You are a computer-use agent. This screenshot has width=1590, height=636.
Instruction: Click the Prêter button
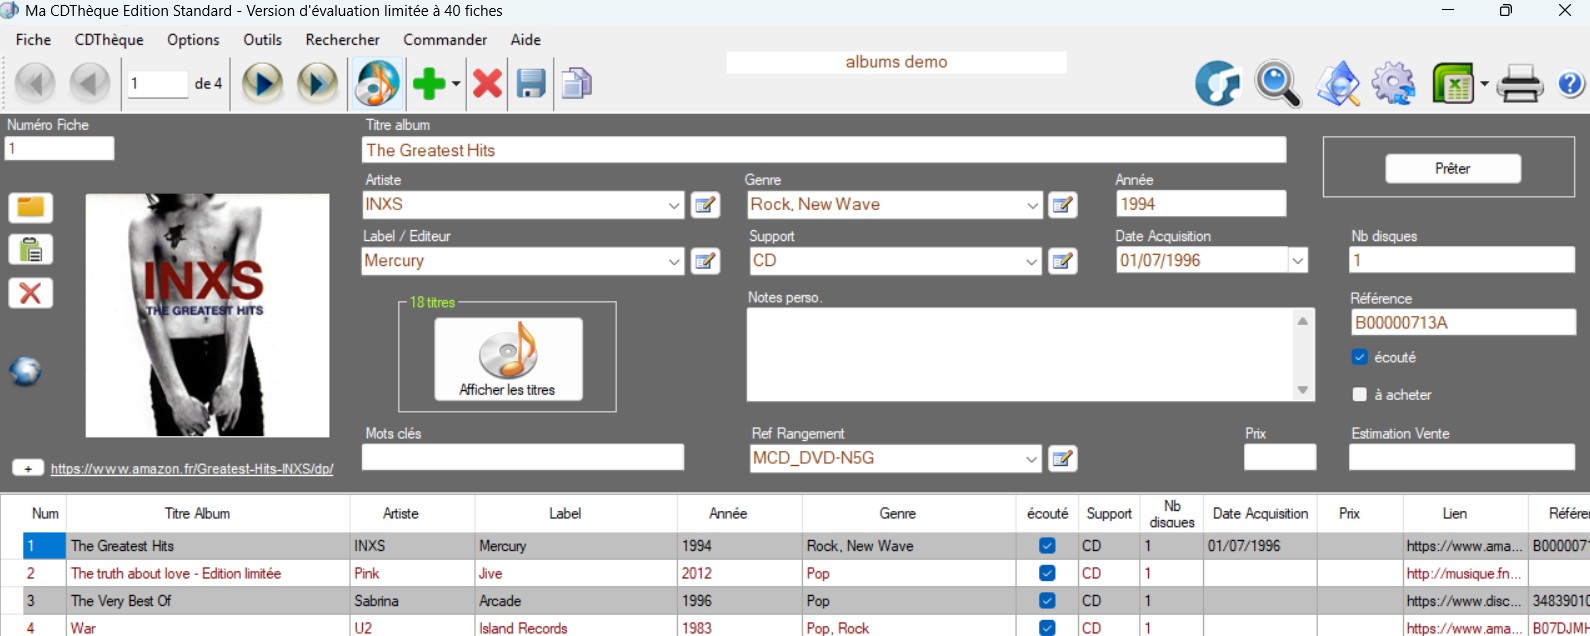[1452, 169]
